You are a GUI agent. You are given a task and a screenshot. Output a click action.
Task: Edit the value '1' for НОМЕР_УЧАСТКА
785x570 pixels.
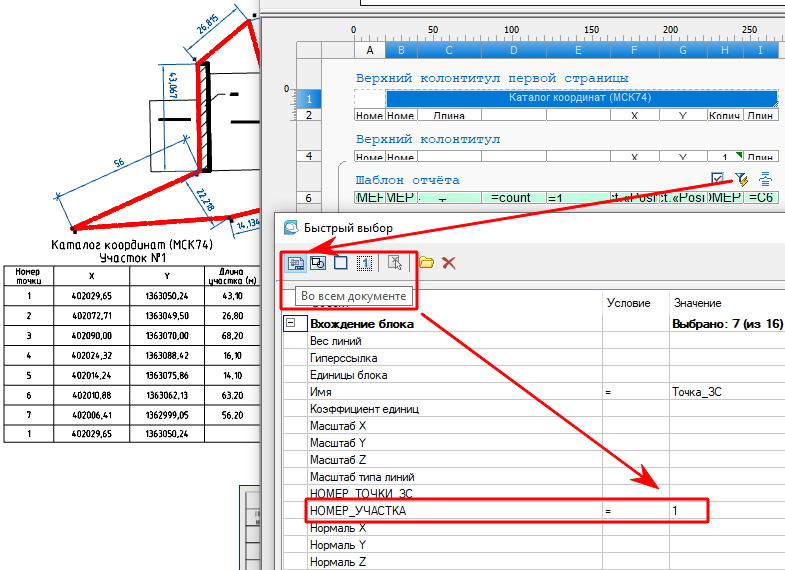(675, 510)
